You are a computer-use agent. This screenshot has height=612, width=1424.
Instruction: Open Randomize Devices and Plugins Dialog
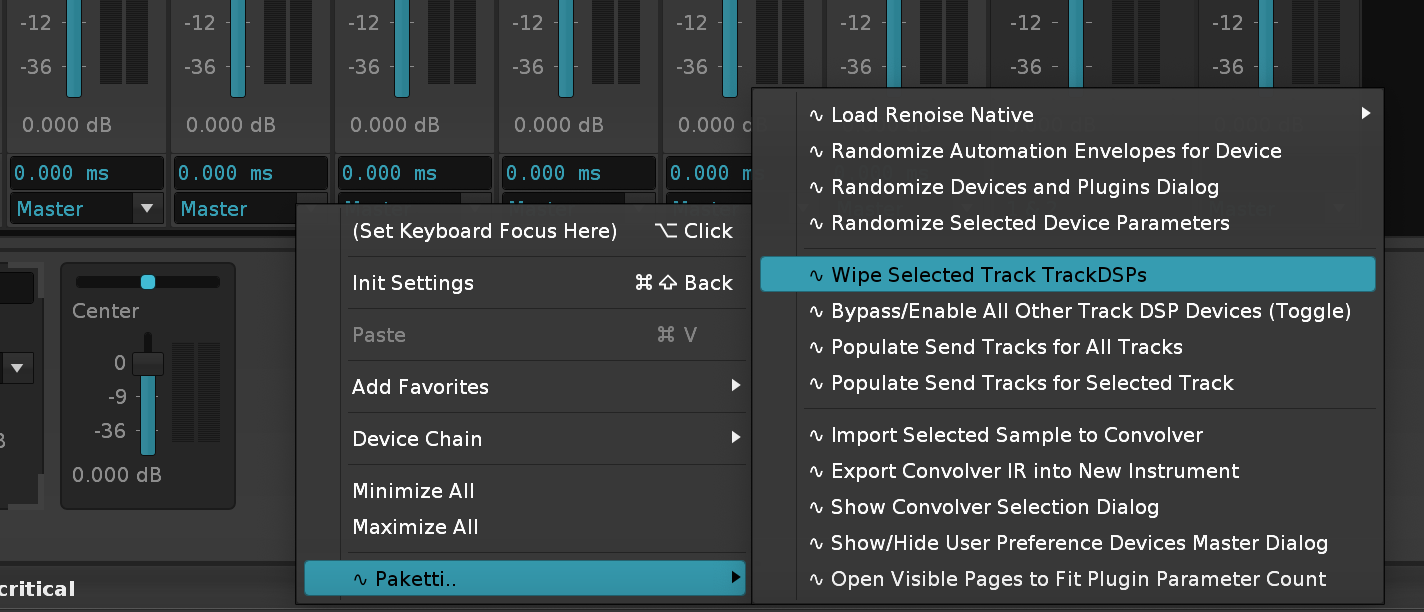(1025, 187)
